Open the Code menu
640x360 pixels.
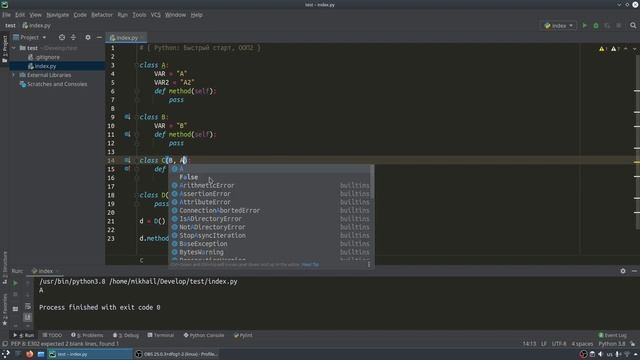[80, 15]
